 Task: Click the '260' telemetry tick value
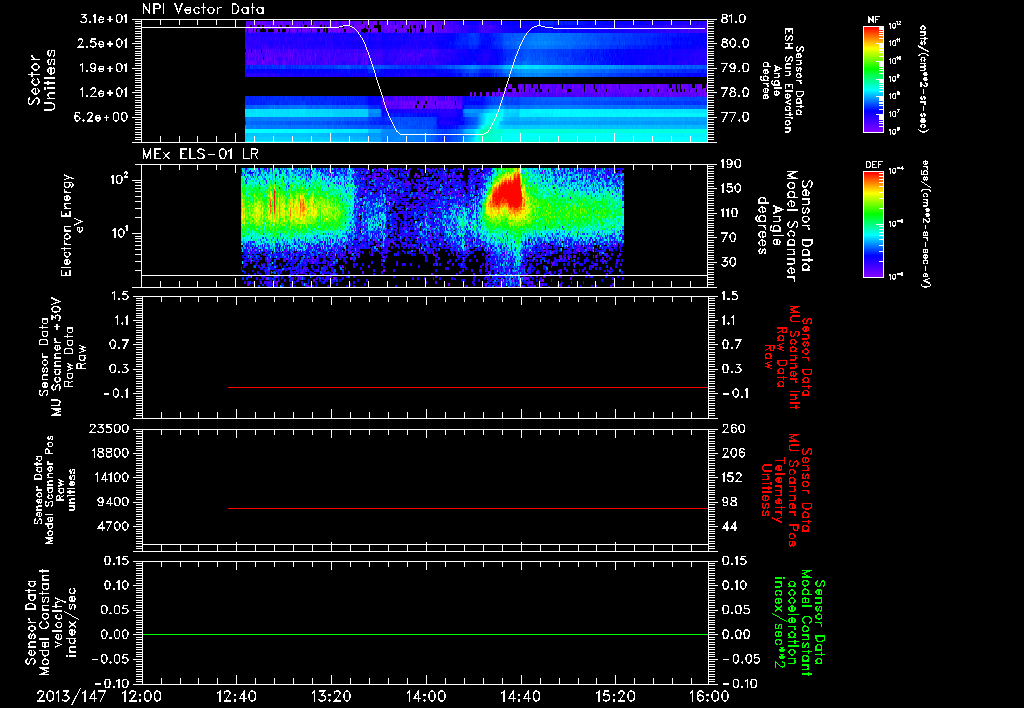(x=732, y=429)
